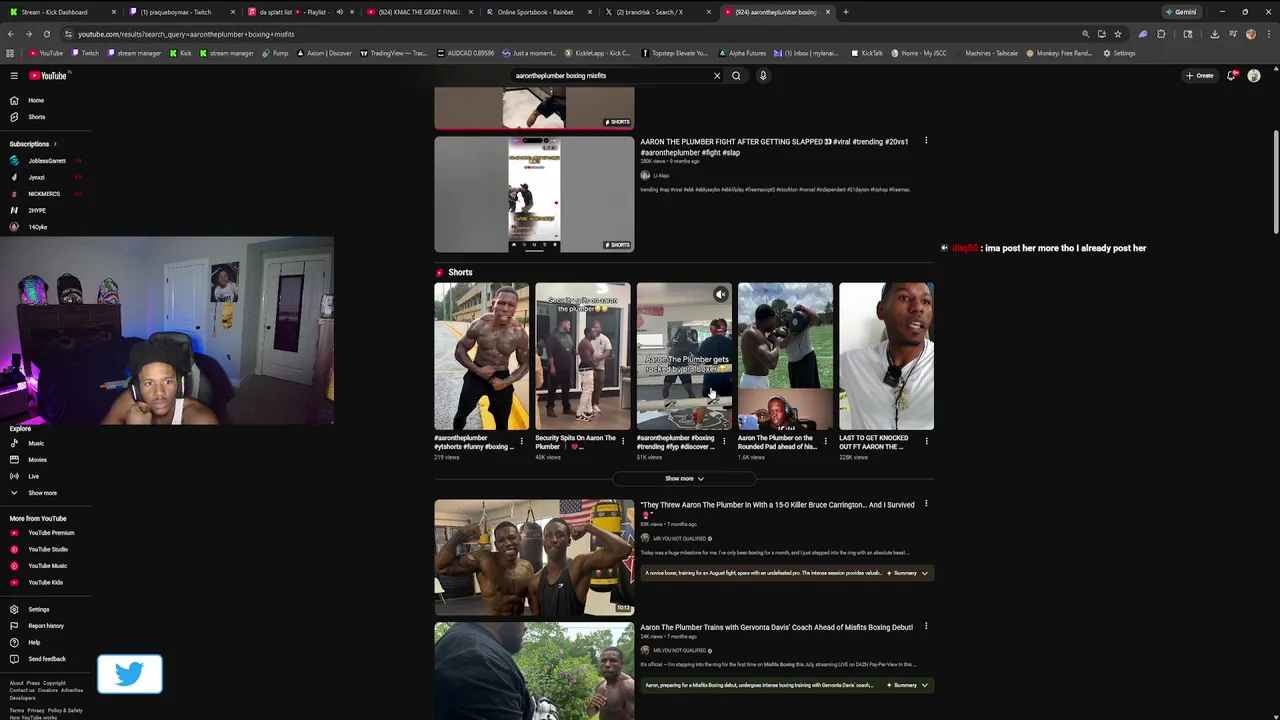Open the YouTube hamburger guide menu

pos(14,76)
